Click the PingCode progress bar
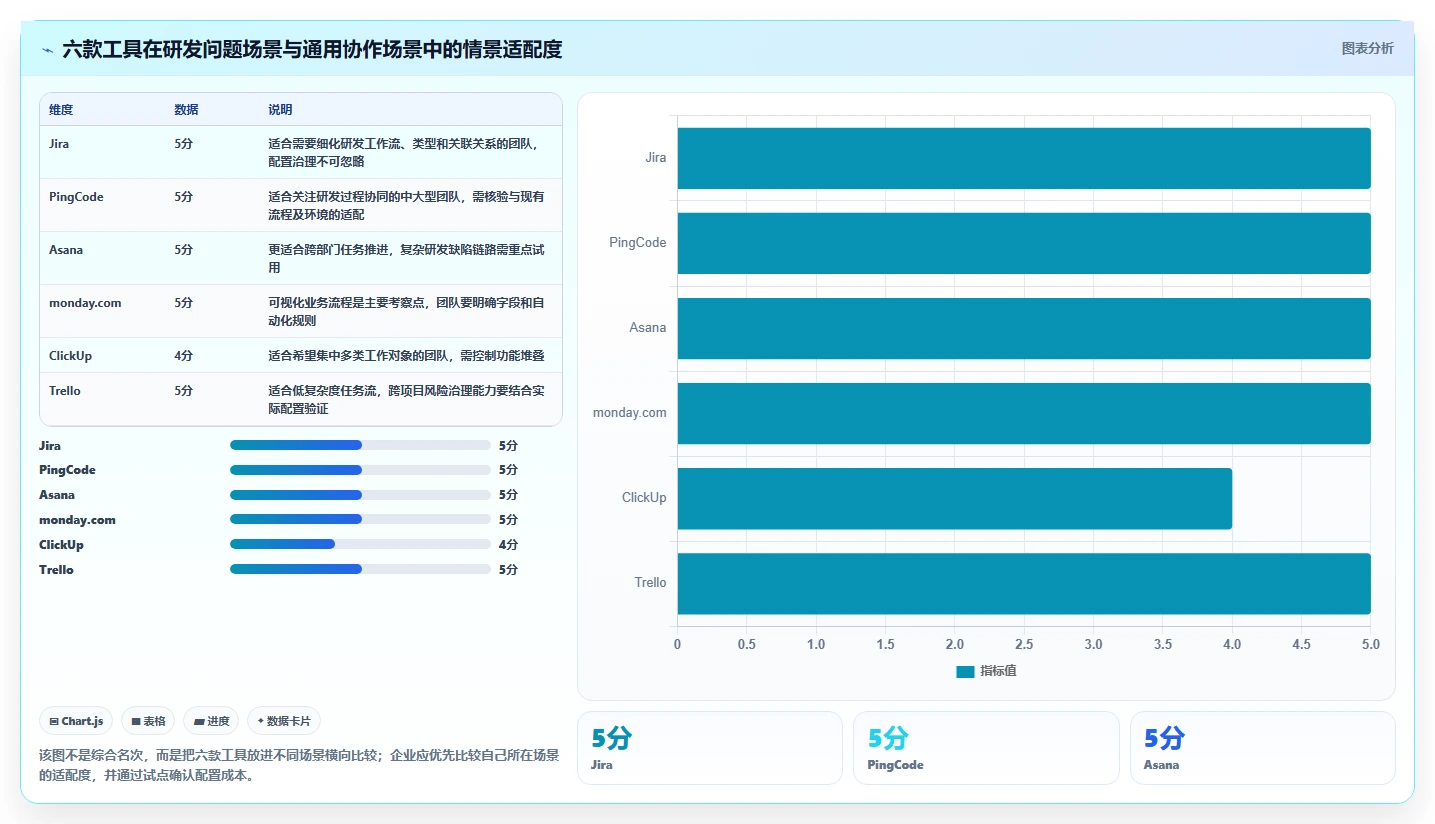The width and height of the screenshot is (1435, 824). 360,470
